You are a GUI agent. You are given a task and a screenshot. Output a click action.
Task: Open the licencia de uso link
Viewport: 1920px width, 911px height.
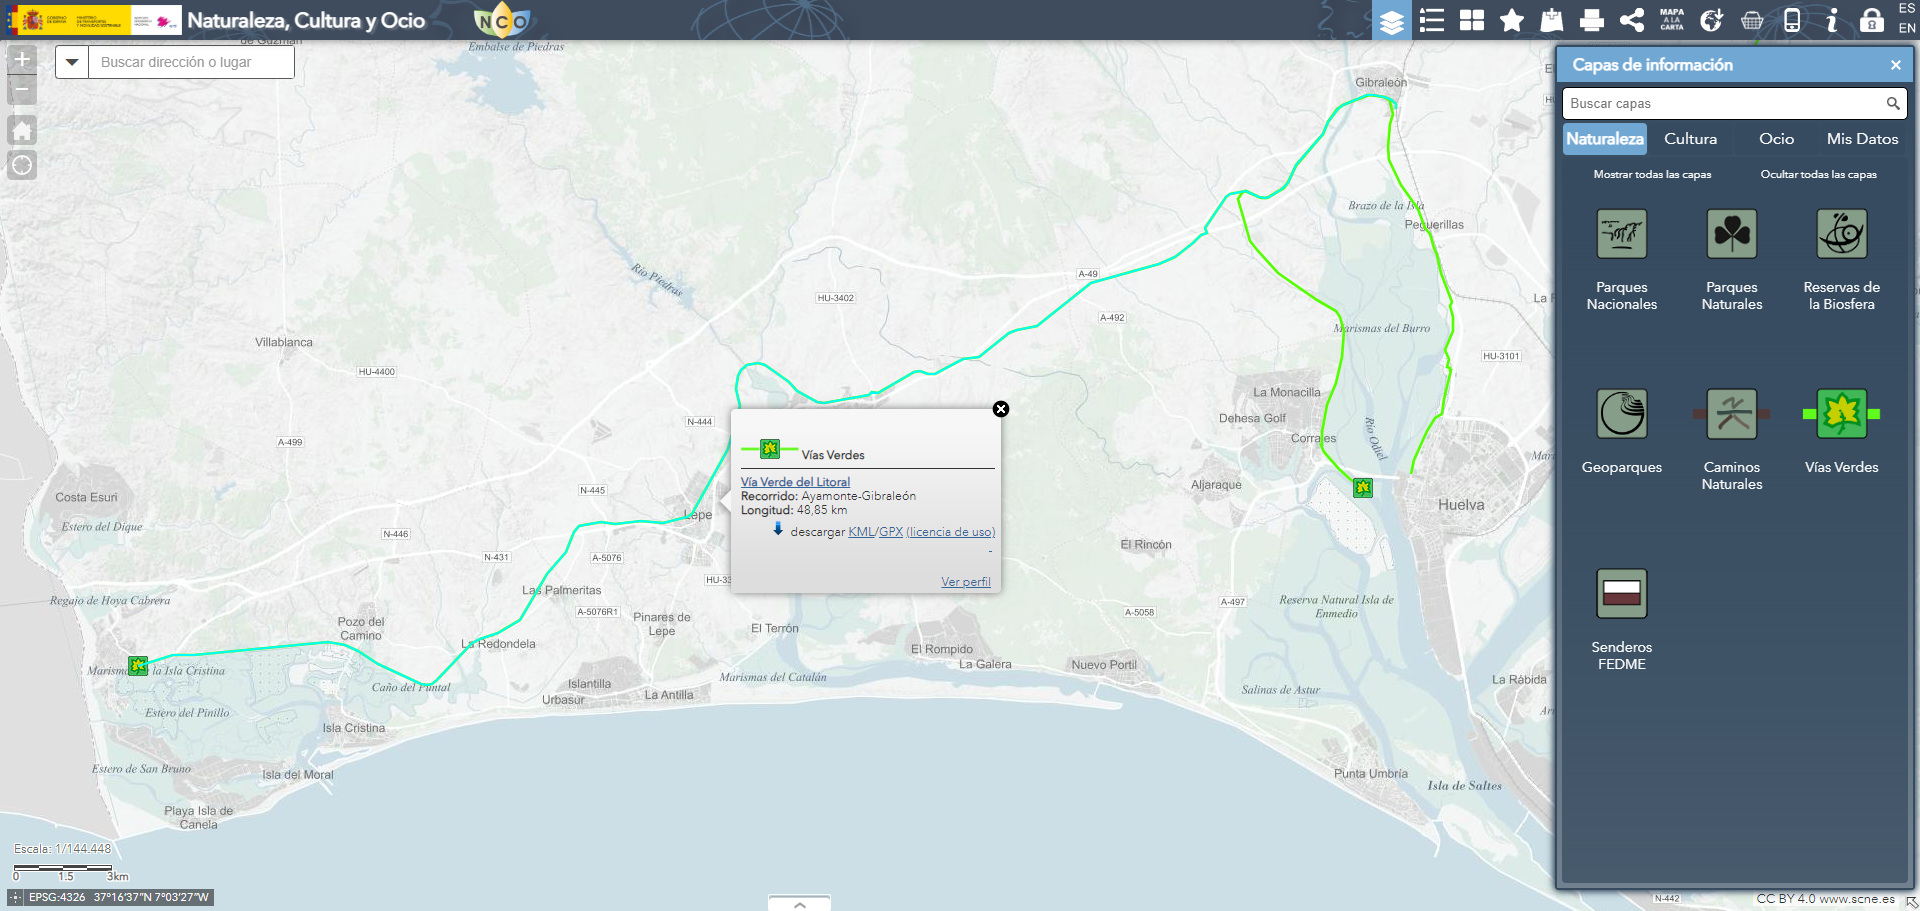pyautogui.click(x=951, y=532)
